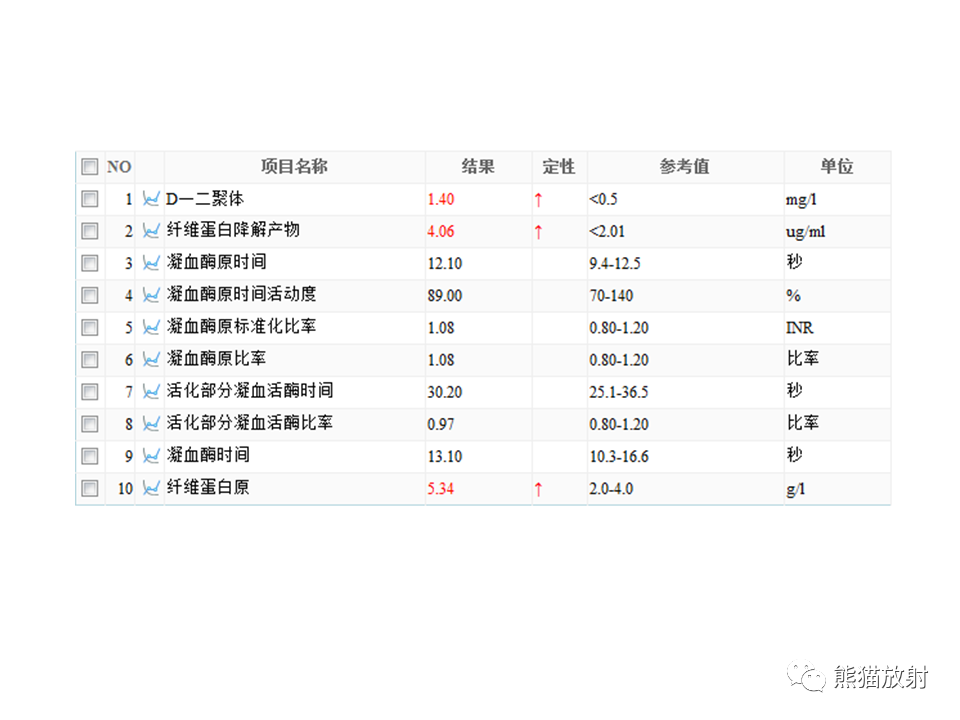The image size is (960, 720).
Task: Click the up arrow flag for 纤维蛋白原
Action: point(538,489)
